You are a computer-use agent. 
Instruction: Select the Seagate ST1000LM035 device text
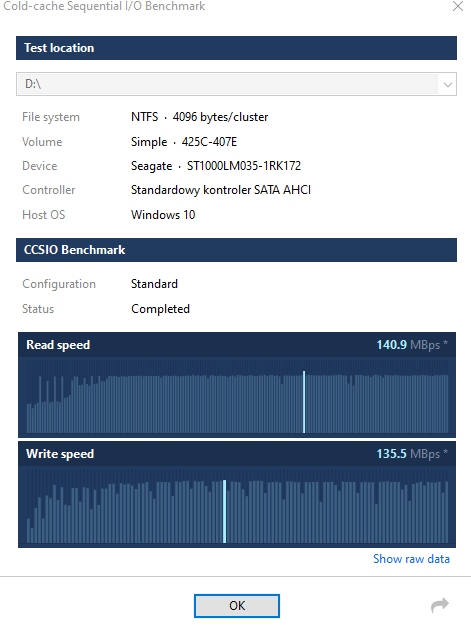pyautogui.click(x=216, y=166)
